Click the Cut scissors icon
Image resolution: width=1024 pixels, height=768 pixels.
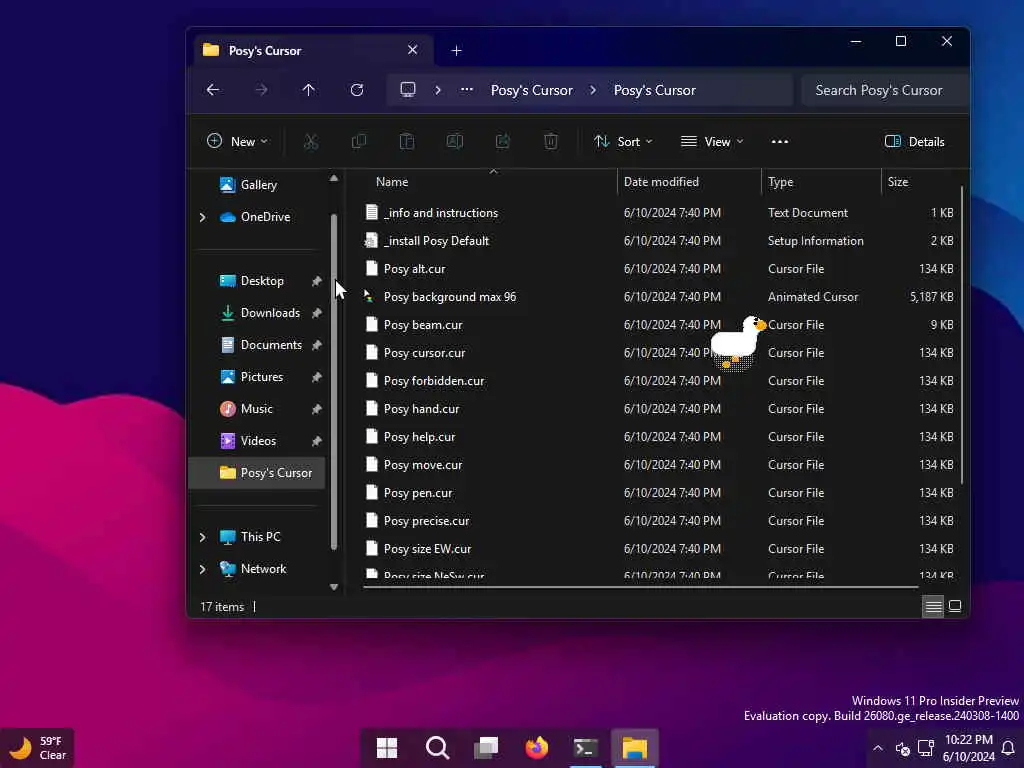tap(311, 141)
